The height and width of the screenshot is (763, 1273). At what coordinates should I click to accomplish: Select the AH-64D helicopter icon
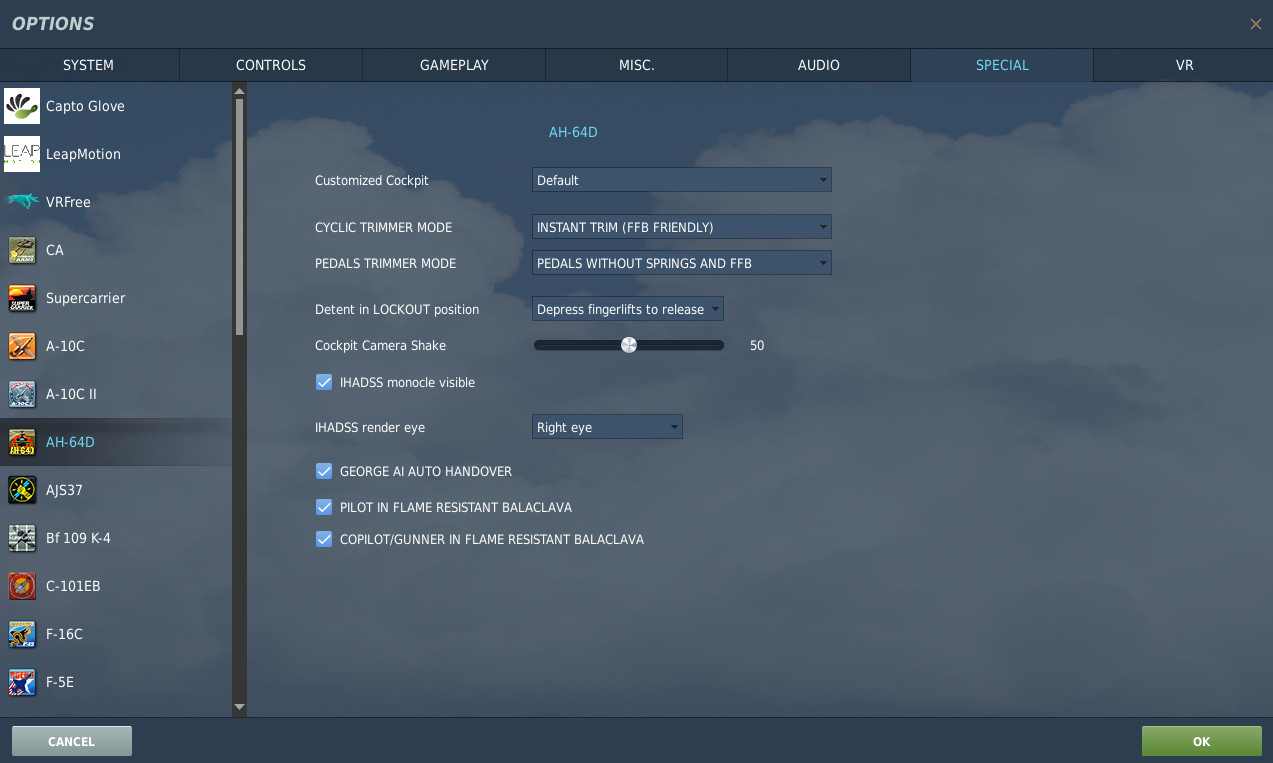[22, 442]
